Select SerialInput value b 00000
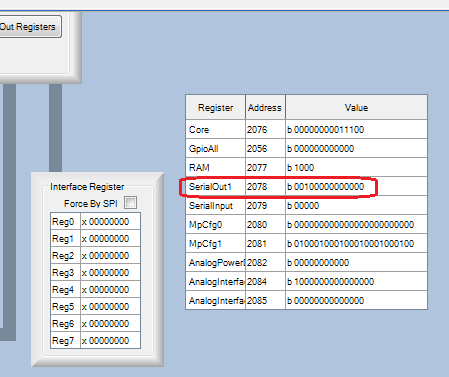The height and width of the screenshot is (377, 449). click(x=356, y=205)
